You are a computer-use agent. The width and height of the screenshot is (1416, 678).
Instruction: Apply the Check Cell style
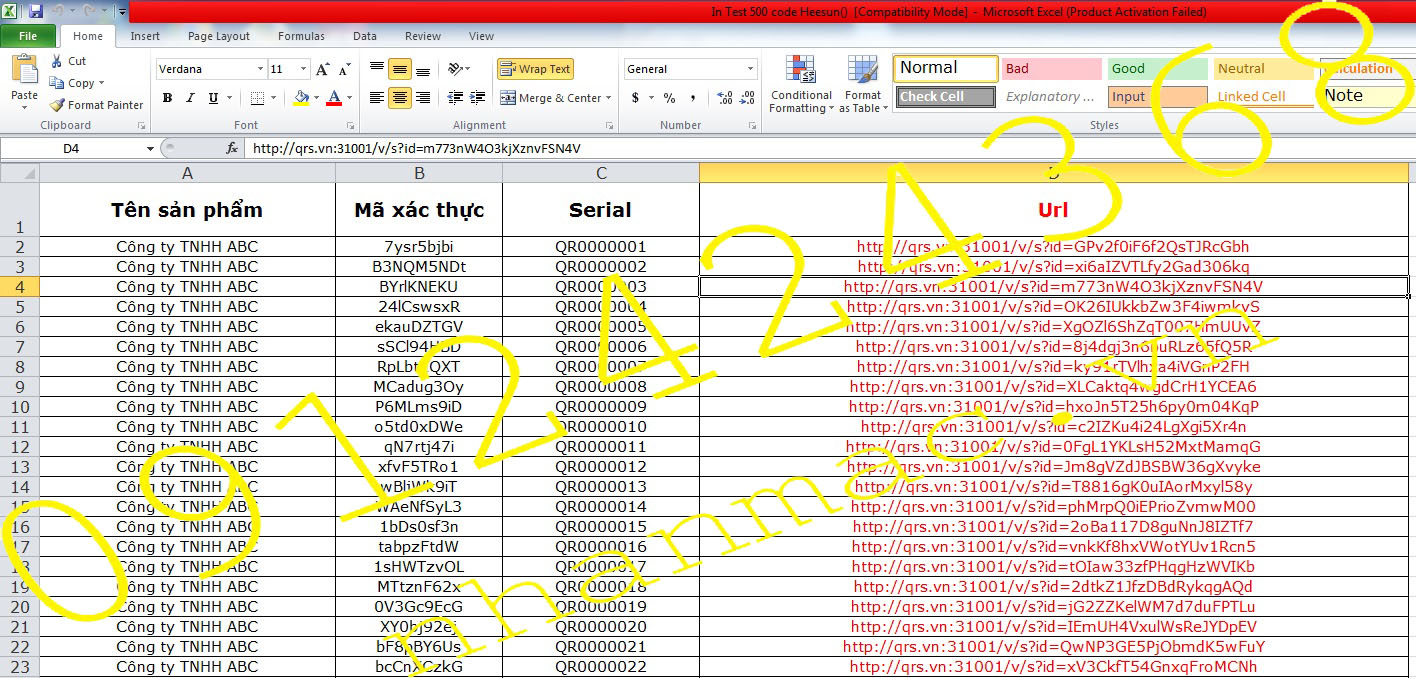[x=945, y=97]
